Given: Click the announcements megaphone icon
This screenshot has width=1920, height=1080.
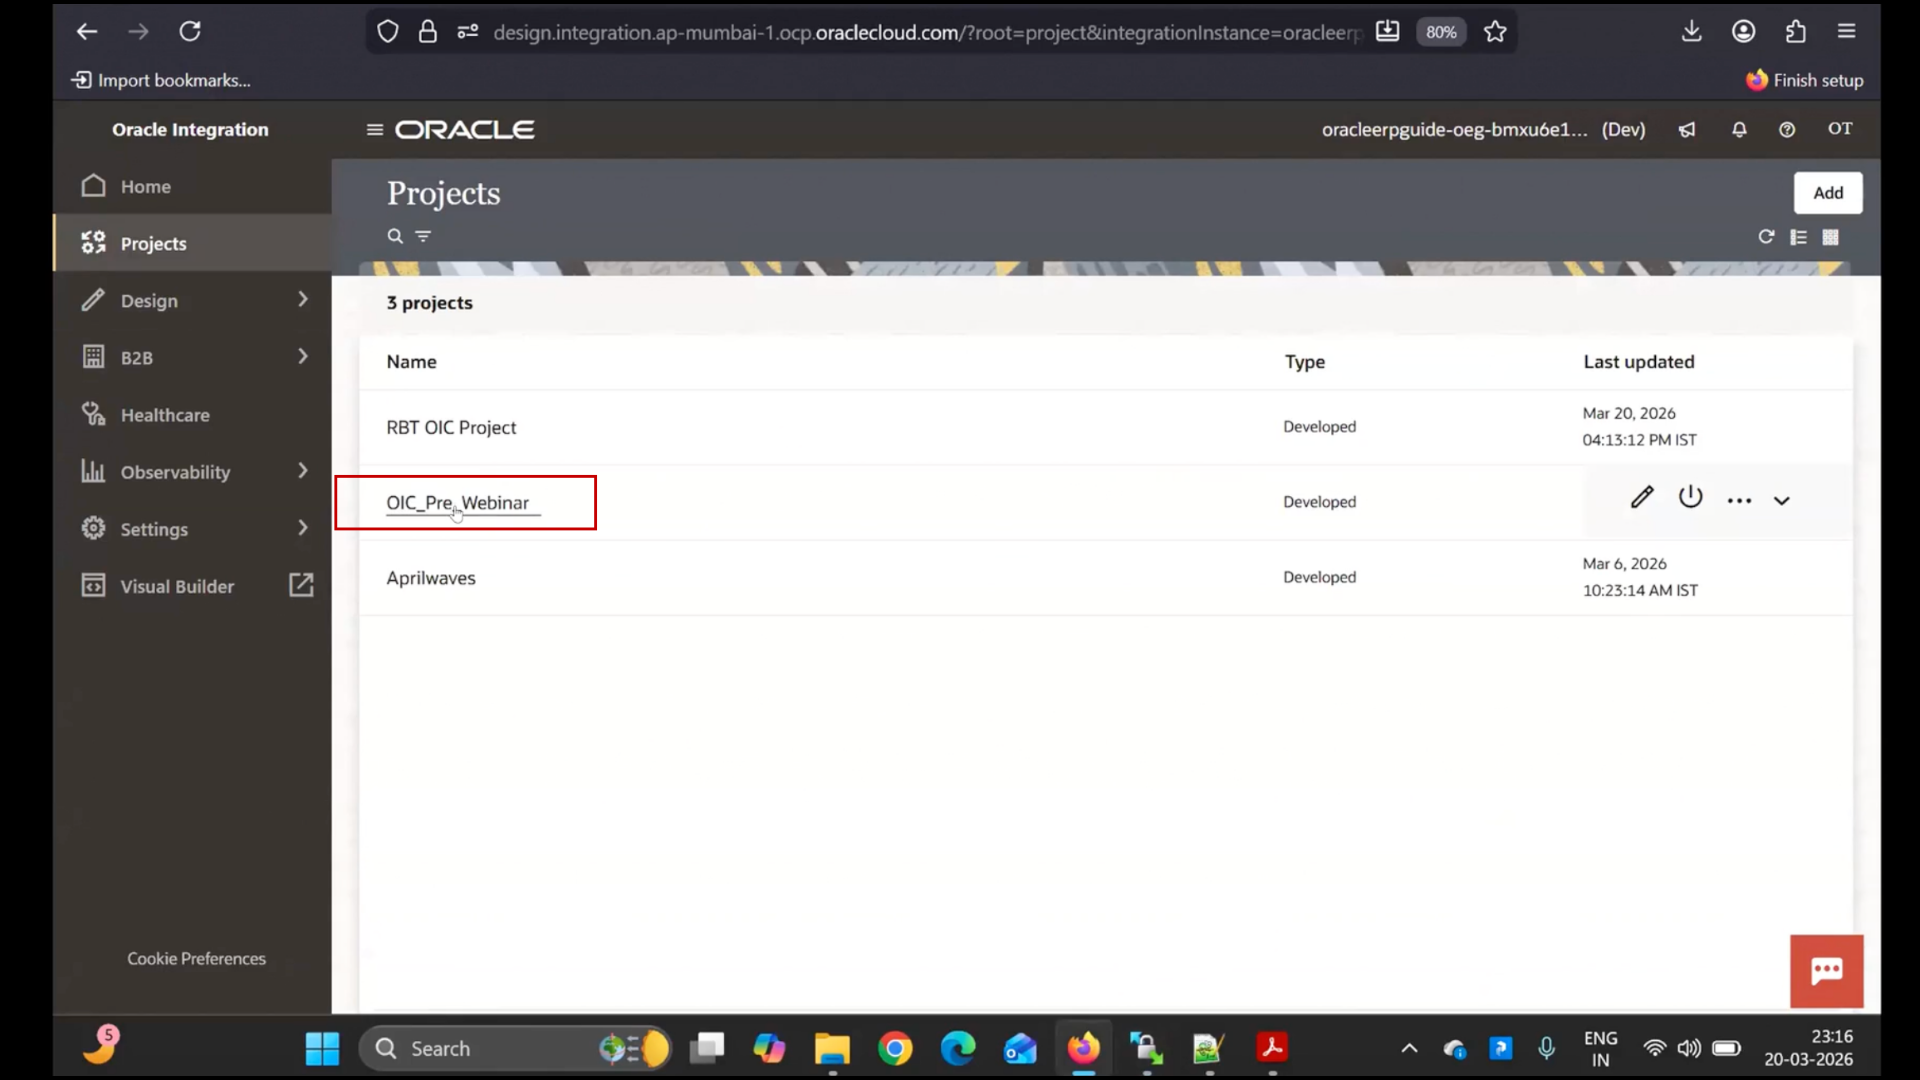Looking at the screenshot, I should click(x=1687, y=129).
